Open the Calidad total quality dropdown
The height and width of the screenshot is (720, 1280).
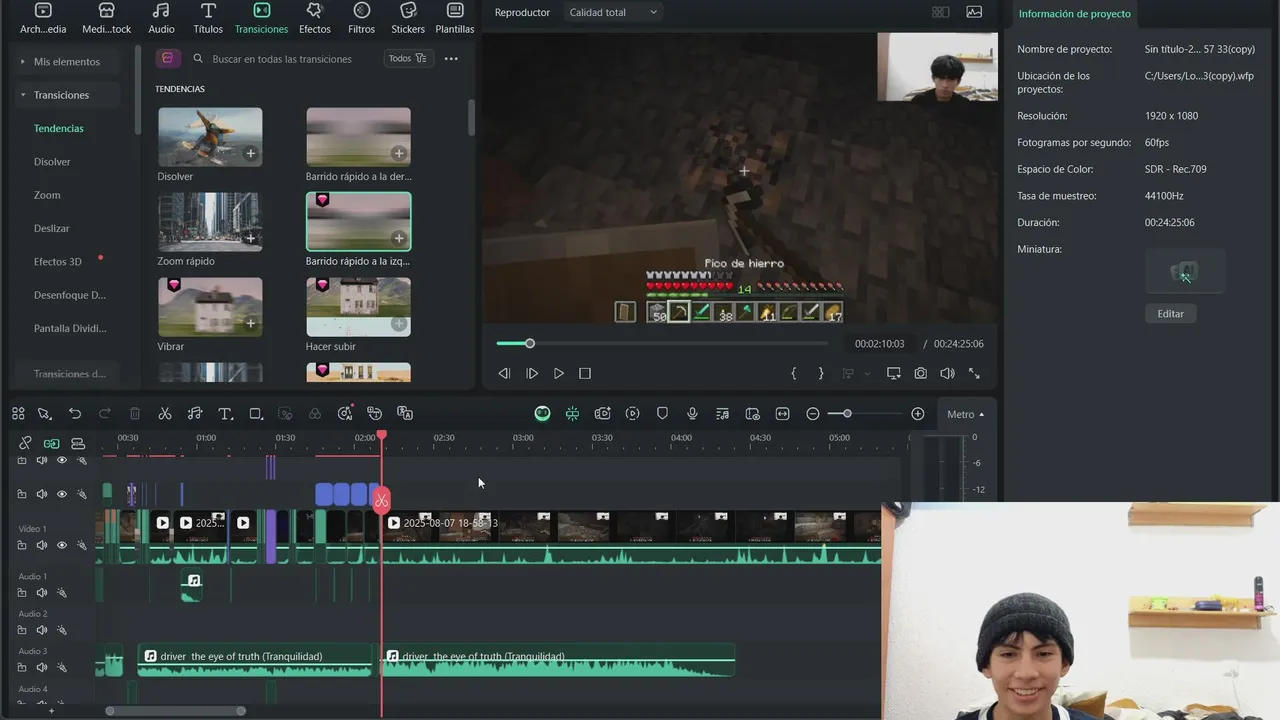(x=613, y=12)
